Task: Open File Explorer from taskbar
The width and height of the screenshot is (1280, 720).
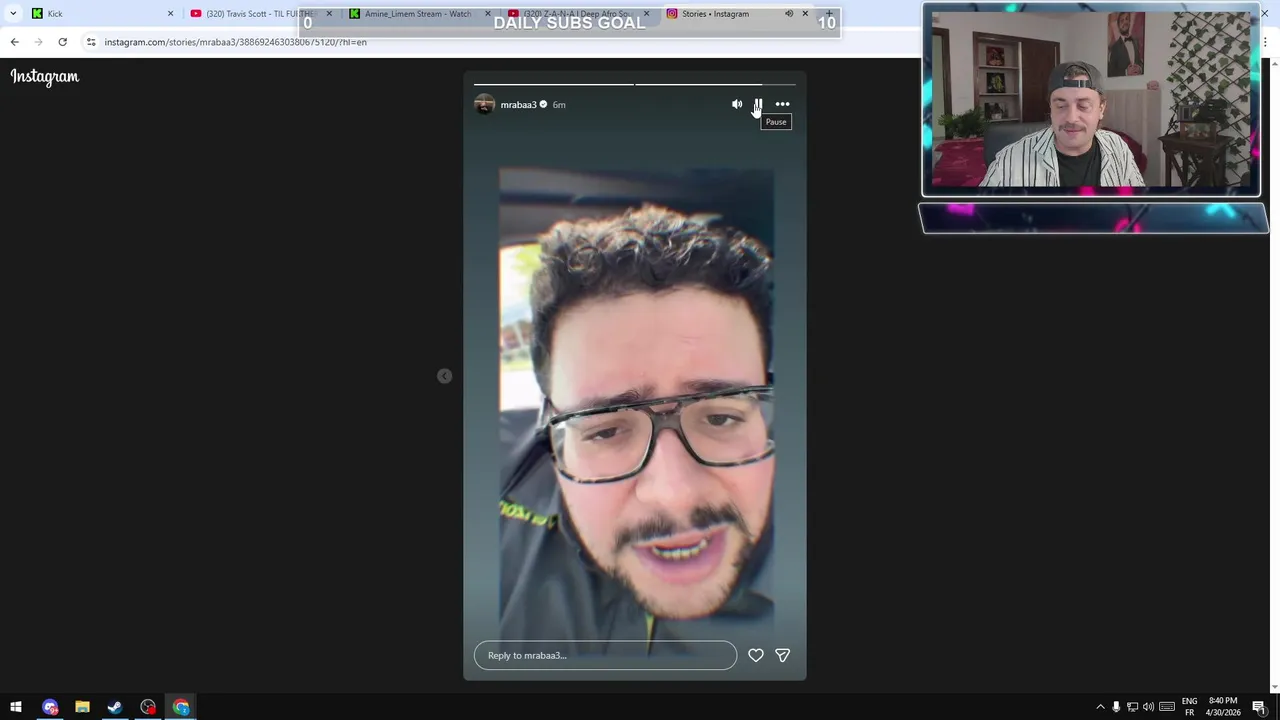Action: click(82, 707)
